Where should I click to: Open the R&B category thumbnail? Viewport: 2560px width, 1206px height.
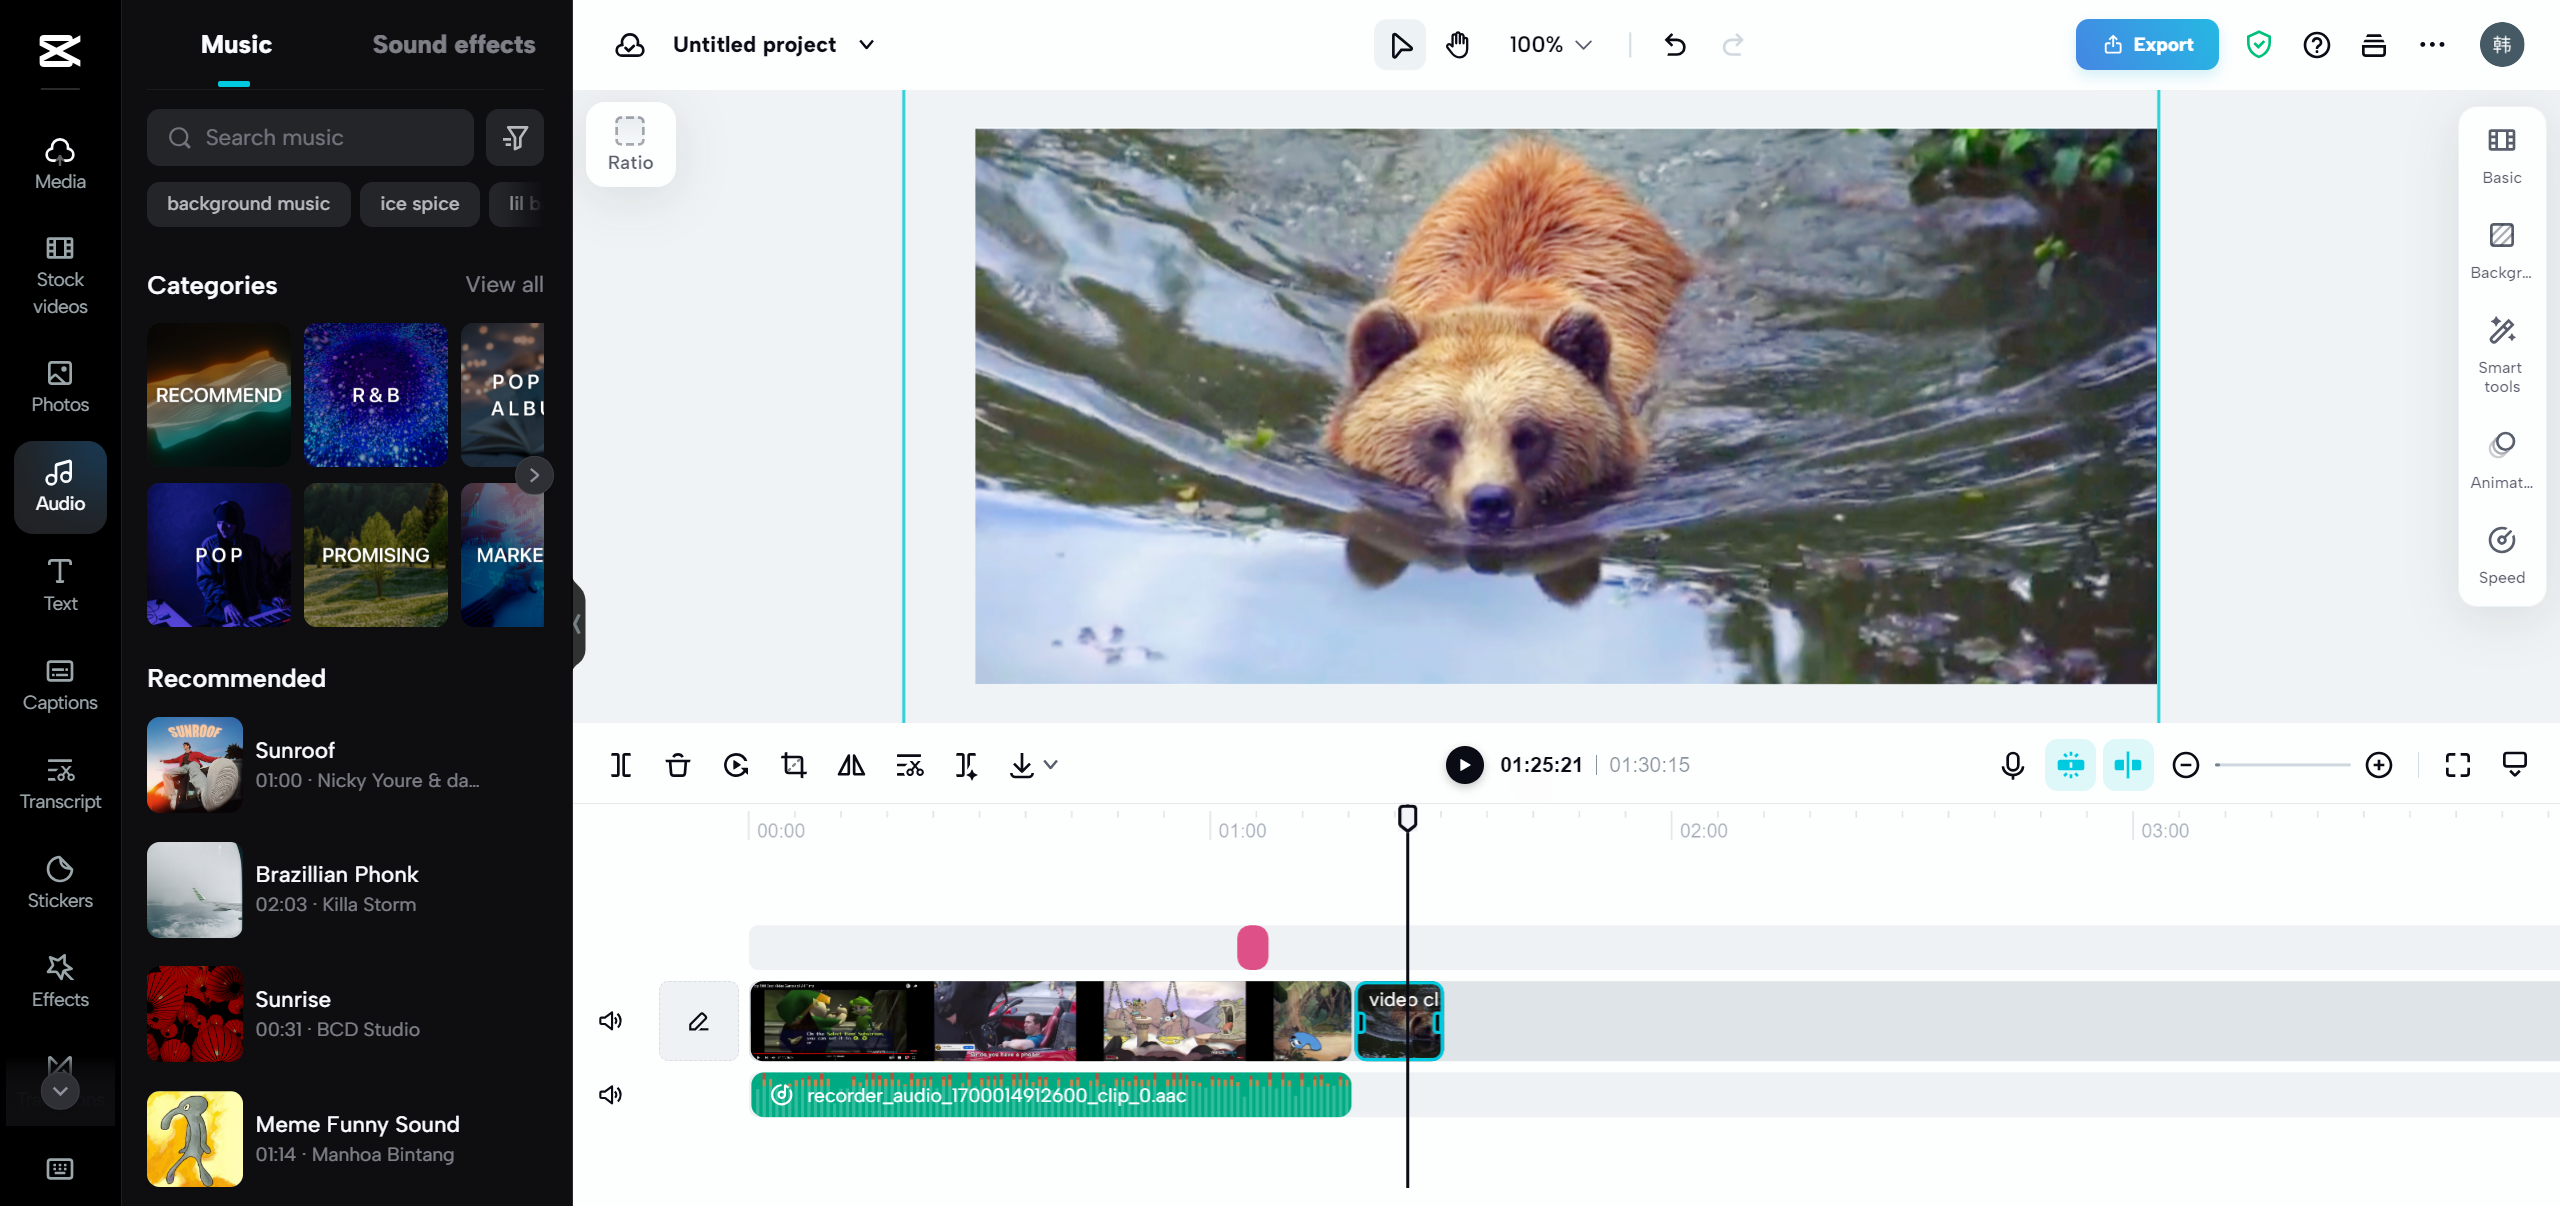[x=376, y=395]
